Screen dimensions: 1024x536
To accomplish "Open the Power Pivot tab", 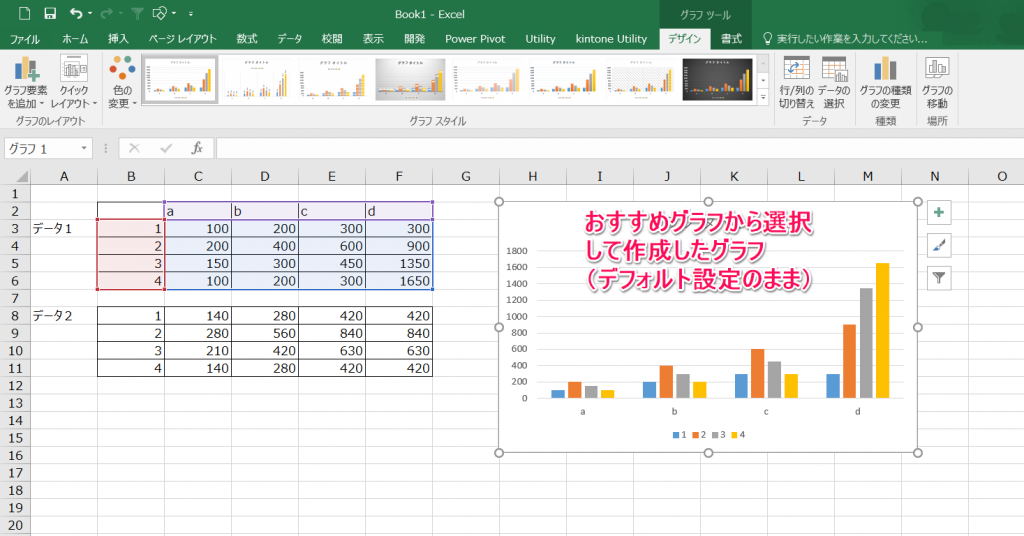I will 475,39.
